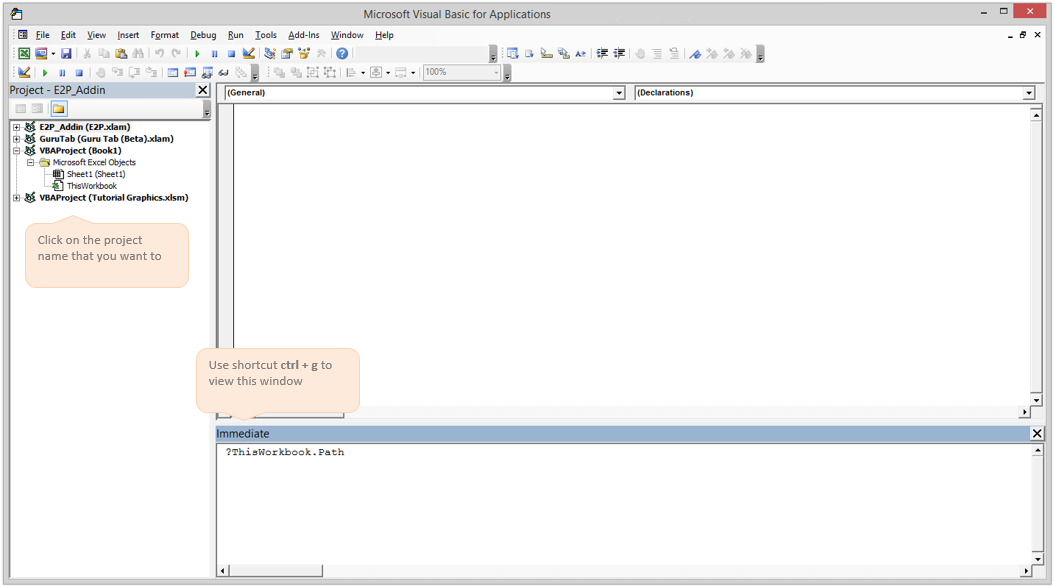
Task: Click the blue Help question mark icon
Action: (342, 54)
